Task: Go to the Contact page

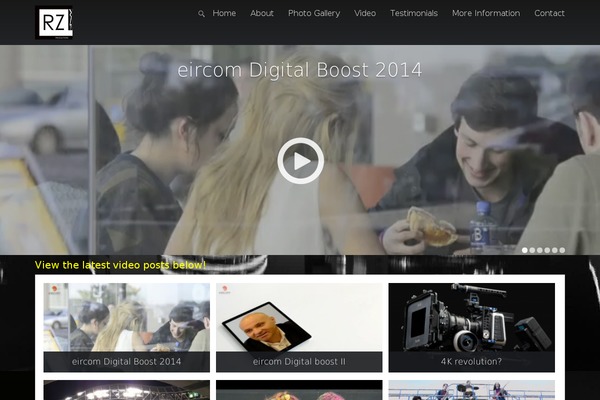Action: [549, 13]
